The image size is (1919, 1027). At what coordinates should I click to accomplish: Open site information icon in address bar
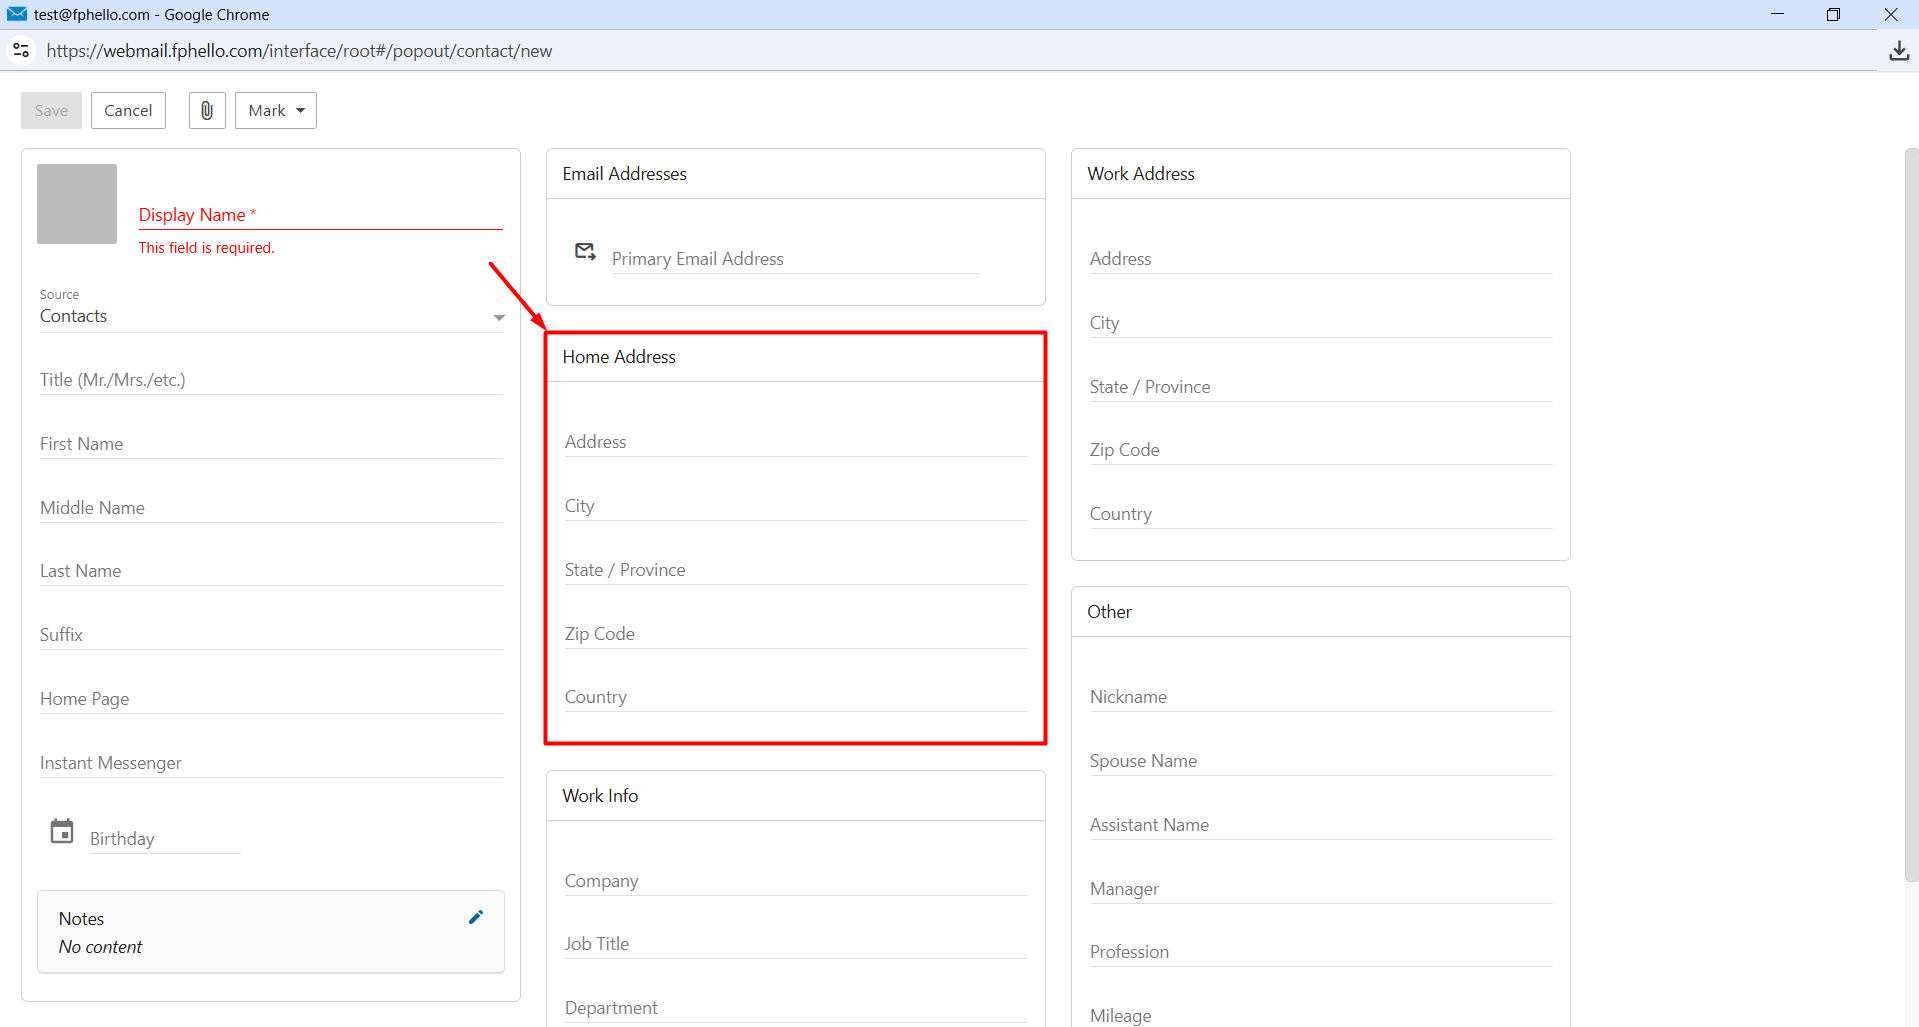point(21,50)
